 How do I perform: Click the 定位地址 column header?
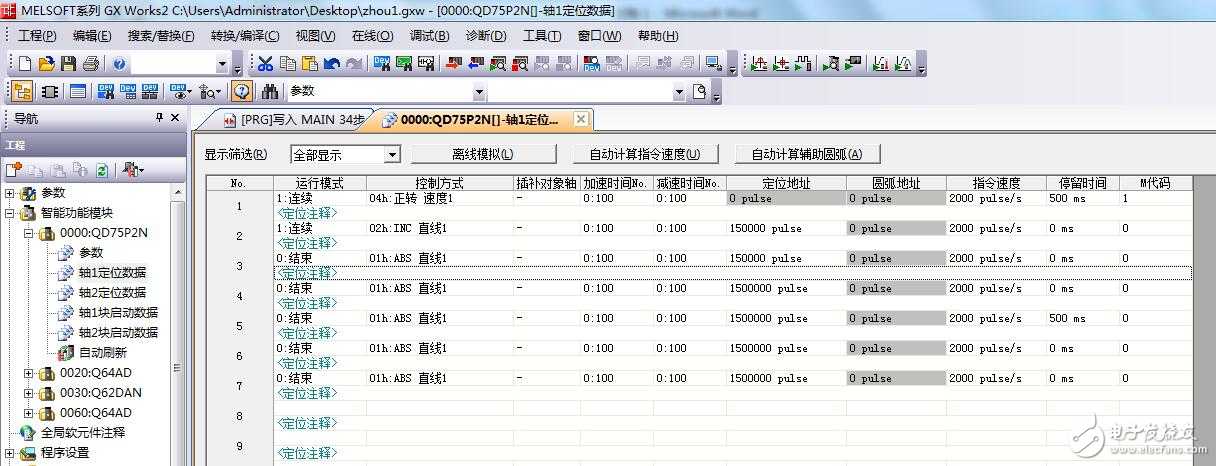tap(786, 183)
